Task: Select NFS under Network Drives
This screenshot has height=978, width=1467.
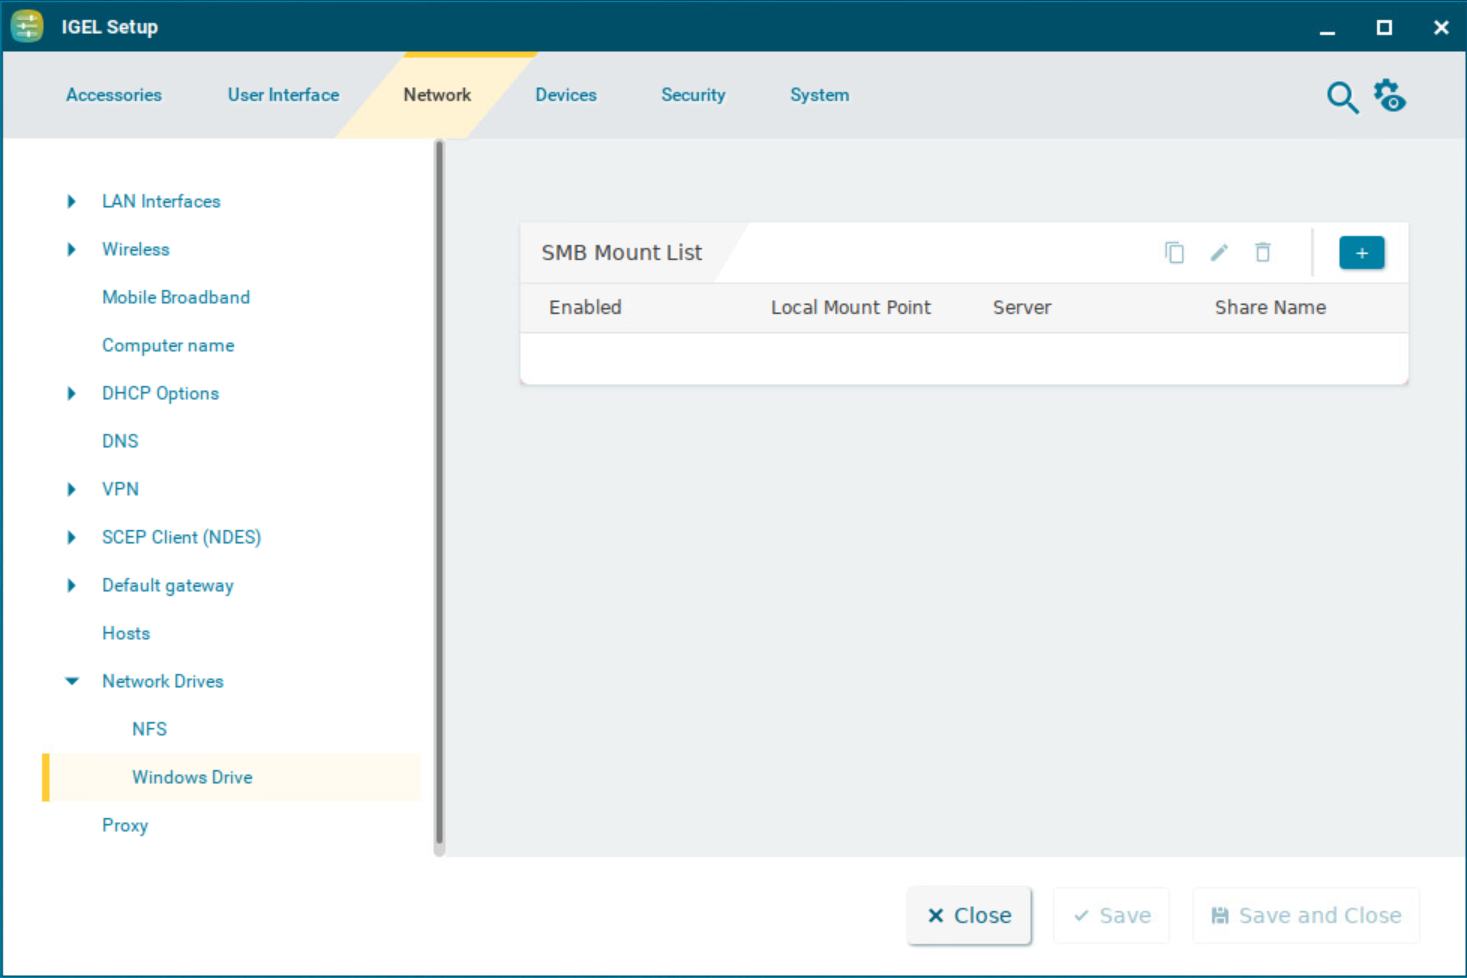Action: click(149, 729)
